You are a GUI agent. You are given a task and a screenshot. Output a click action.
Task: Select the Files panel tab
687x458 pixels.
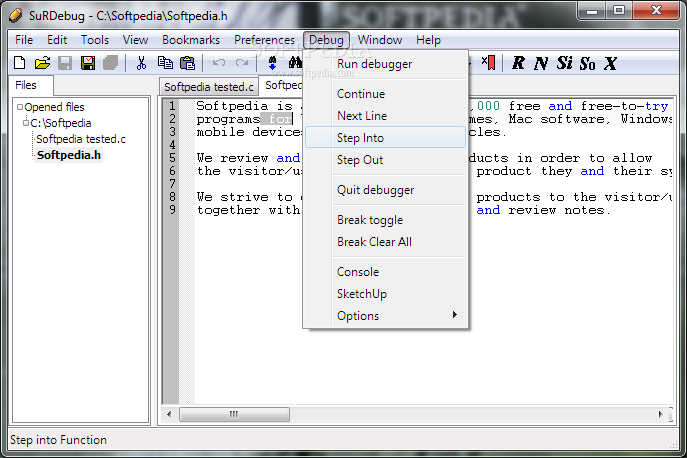[x=31, y=85]
